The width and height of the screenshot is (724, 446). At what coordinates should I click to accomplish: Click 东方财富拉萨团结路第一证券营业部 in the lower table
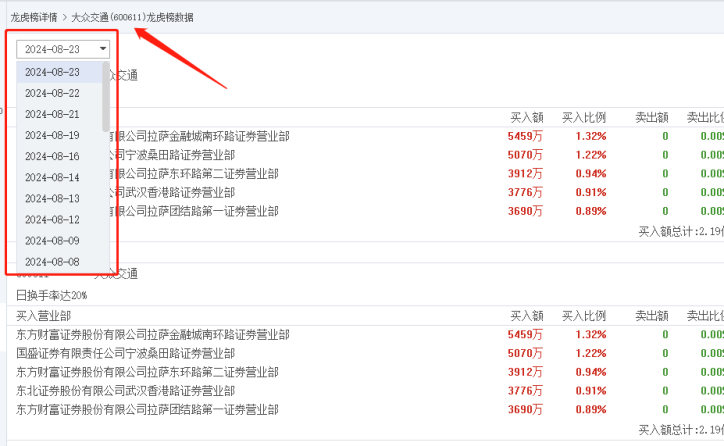pos(147,410)
